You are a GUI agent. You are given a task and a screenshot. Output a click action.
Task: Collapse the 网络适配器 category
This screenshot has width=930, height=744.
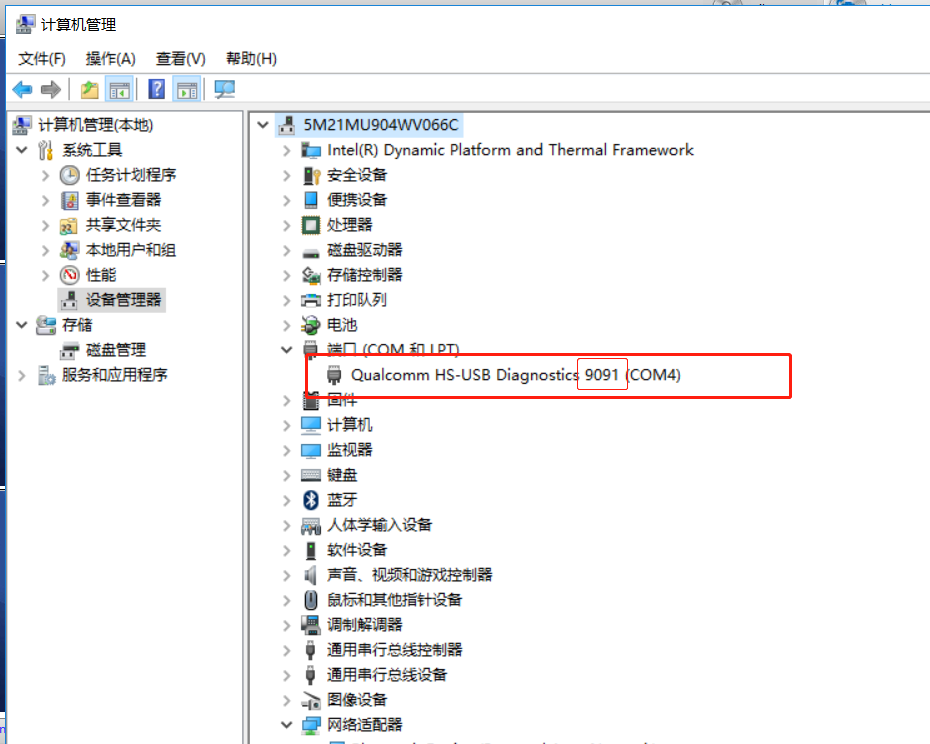point(286,725)
